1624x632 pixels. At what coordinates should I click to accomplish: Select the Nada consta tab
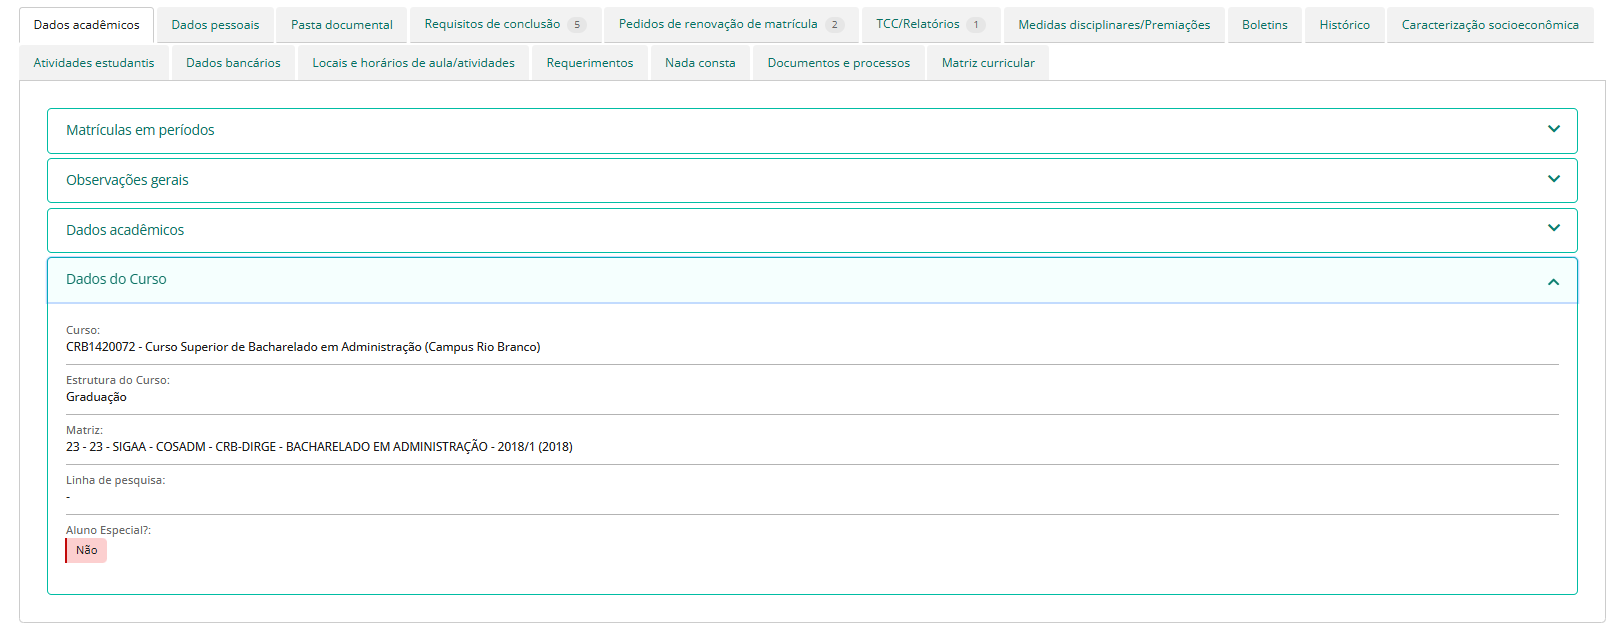tap(700, 63)
